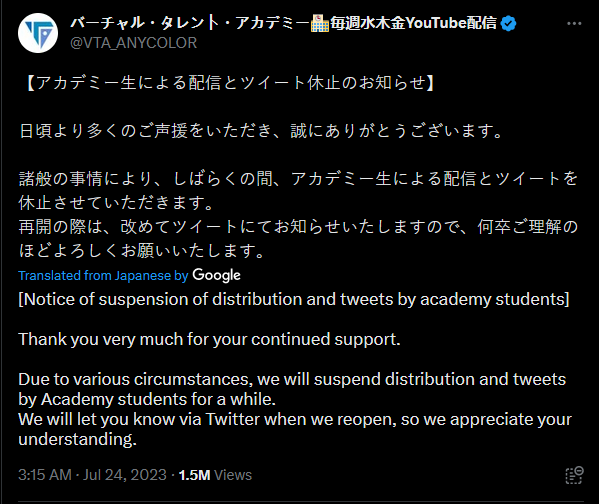Click the バーチャル・タレント・アカデミー display name
Viewport: 599px width, 504px height.
tap(189, 23)
